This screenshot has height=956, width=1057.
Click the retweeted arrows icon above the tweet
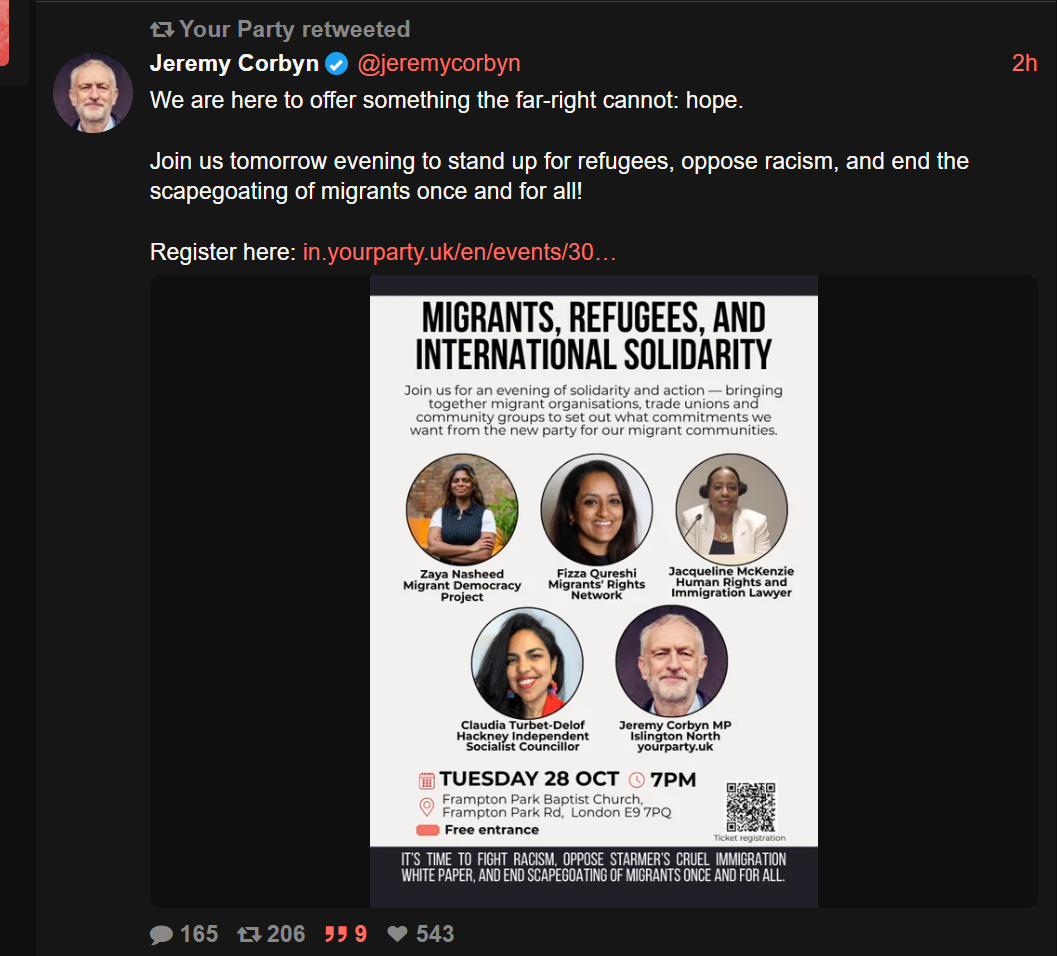[x=162, y=30]
